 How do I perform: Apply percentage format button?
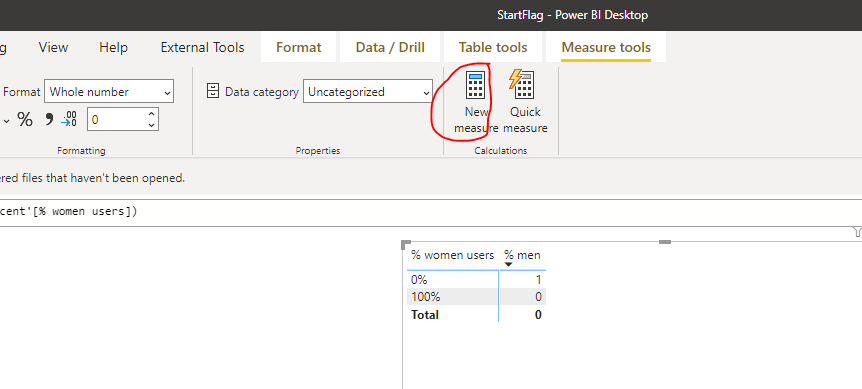point(25,119)
